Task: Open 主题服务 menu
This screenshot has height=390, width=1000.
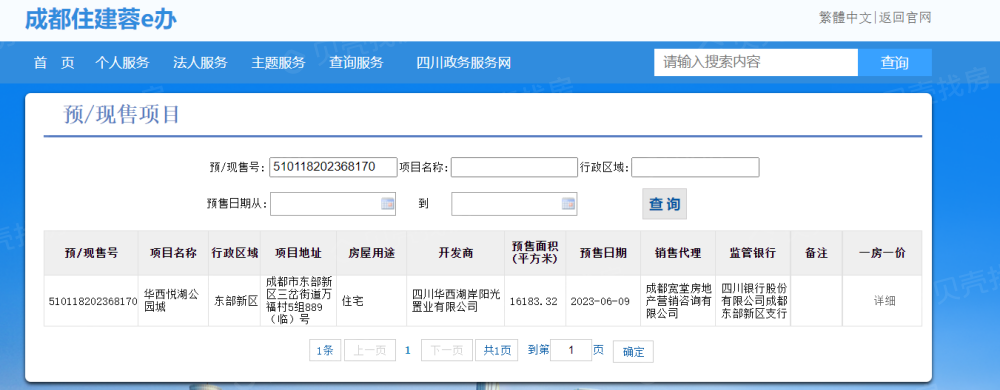Action: tap(278, 62)
